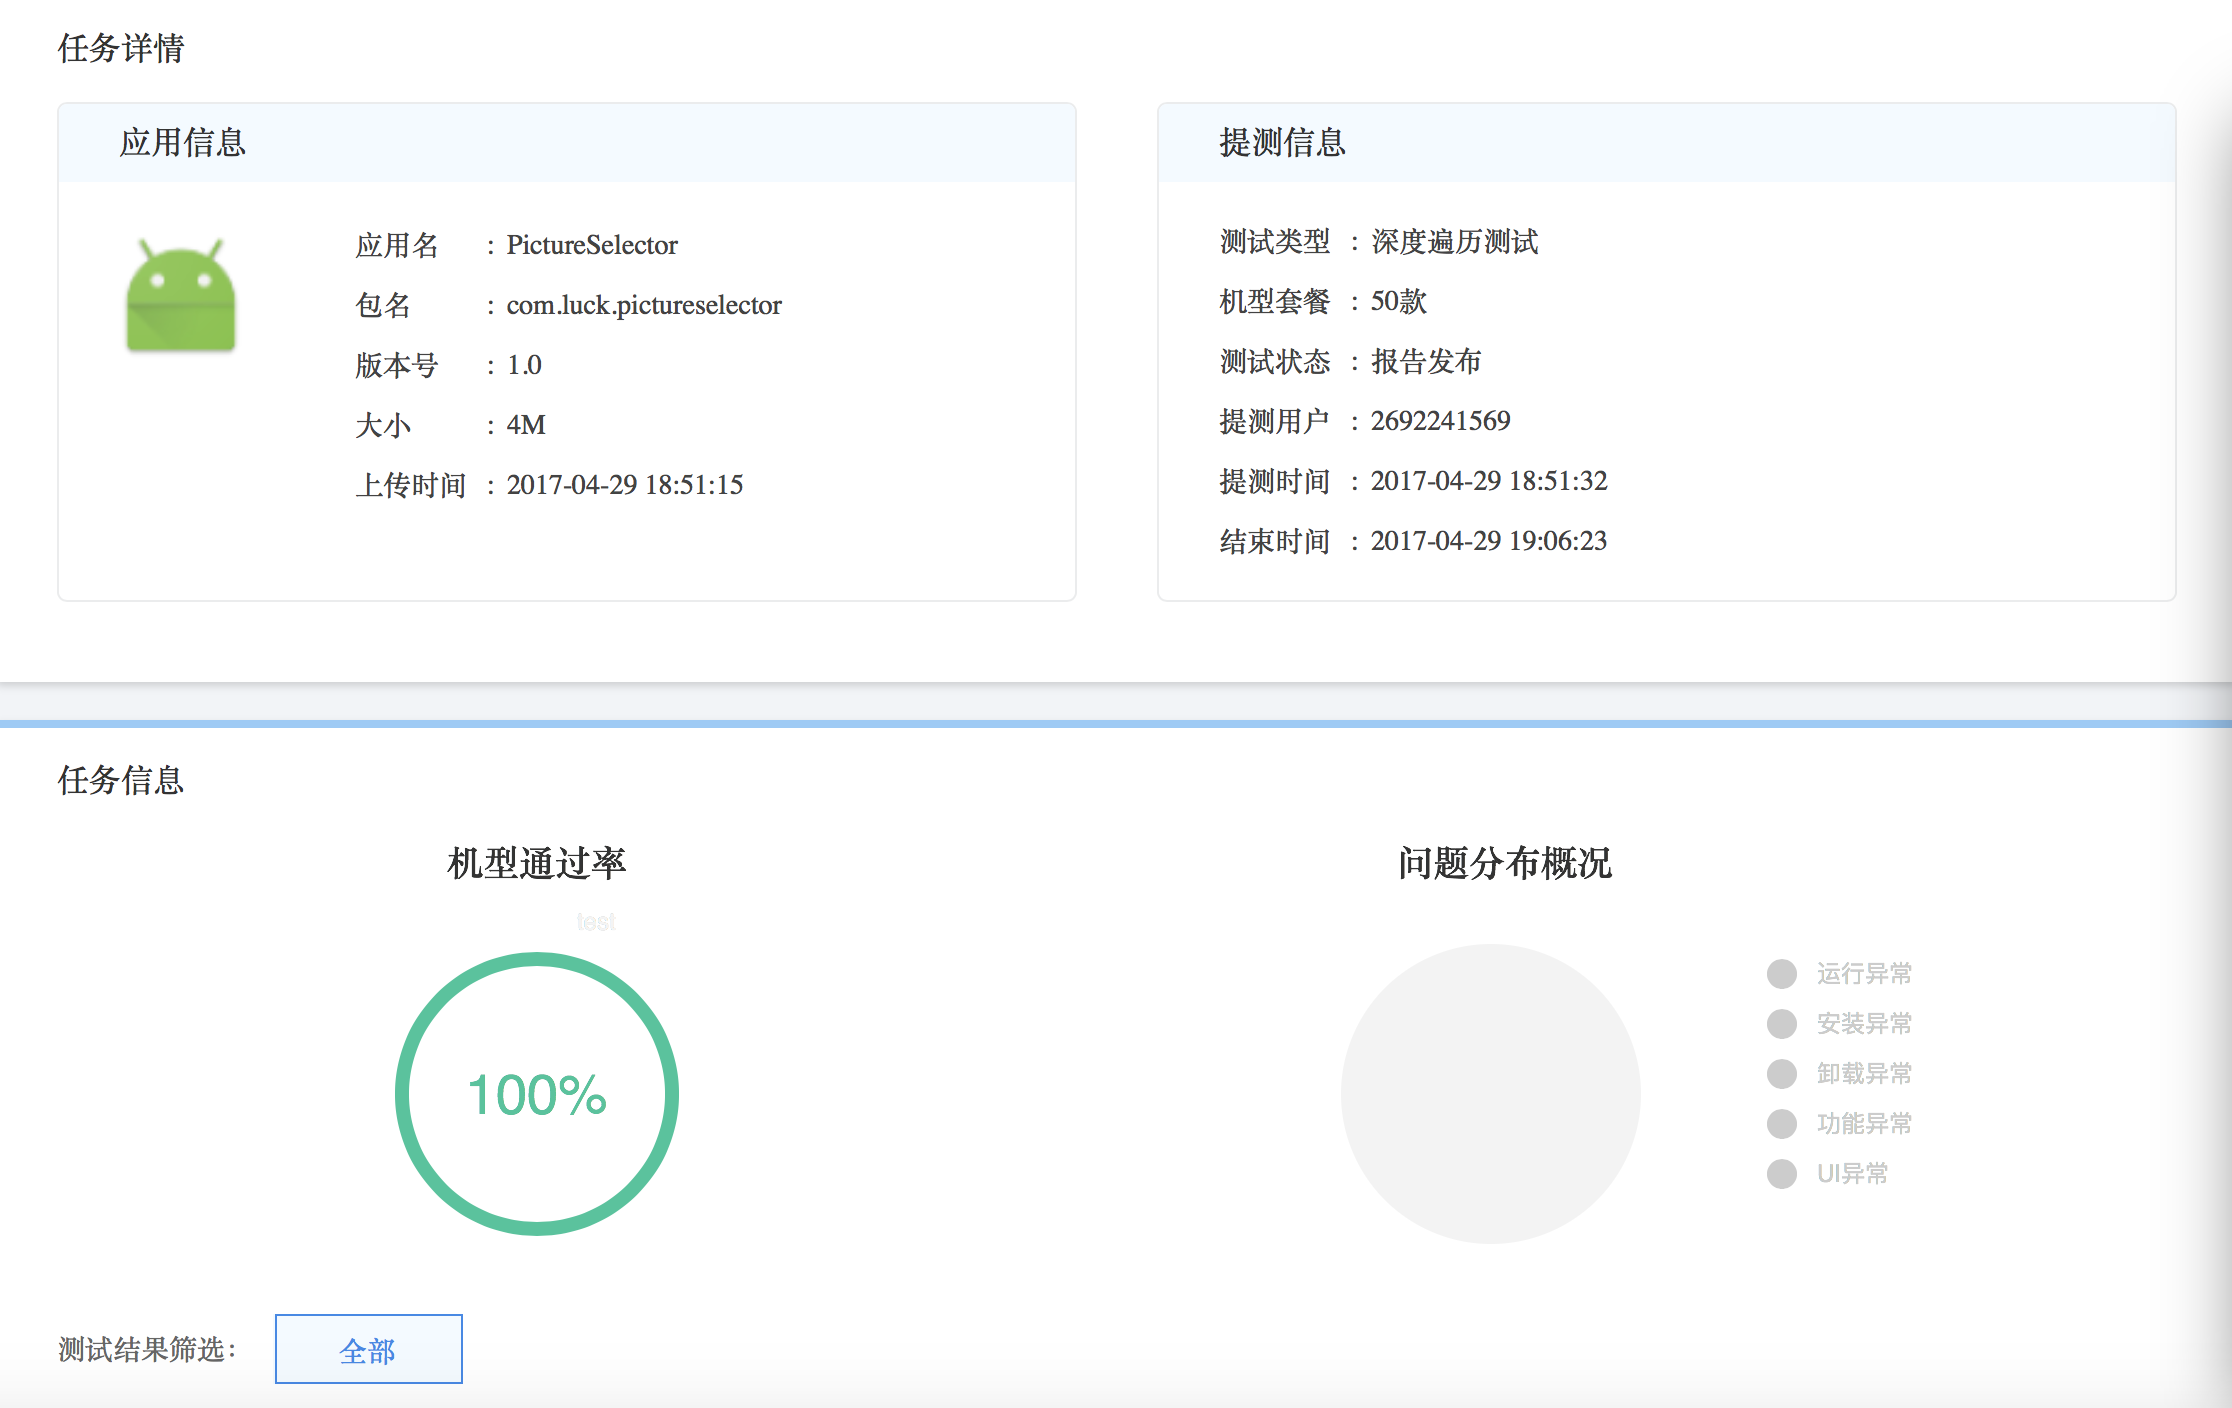Screen dimensions: 2232x1408
Task: Click the grey issue distribution pie chart
Action: (1491, 1094)
